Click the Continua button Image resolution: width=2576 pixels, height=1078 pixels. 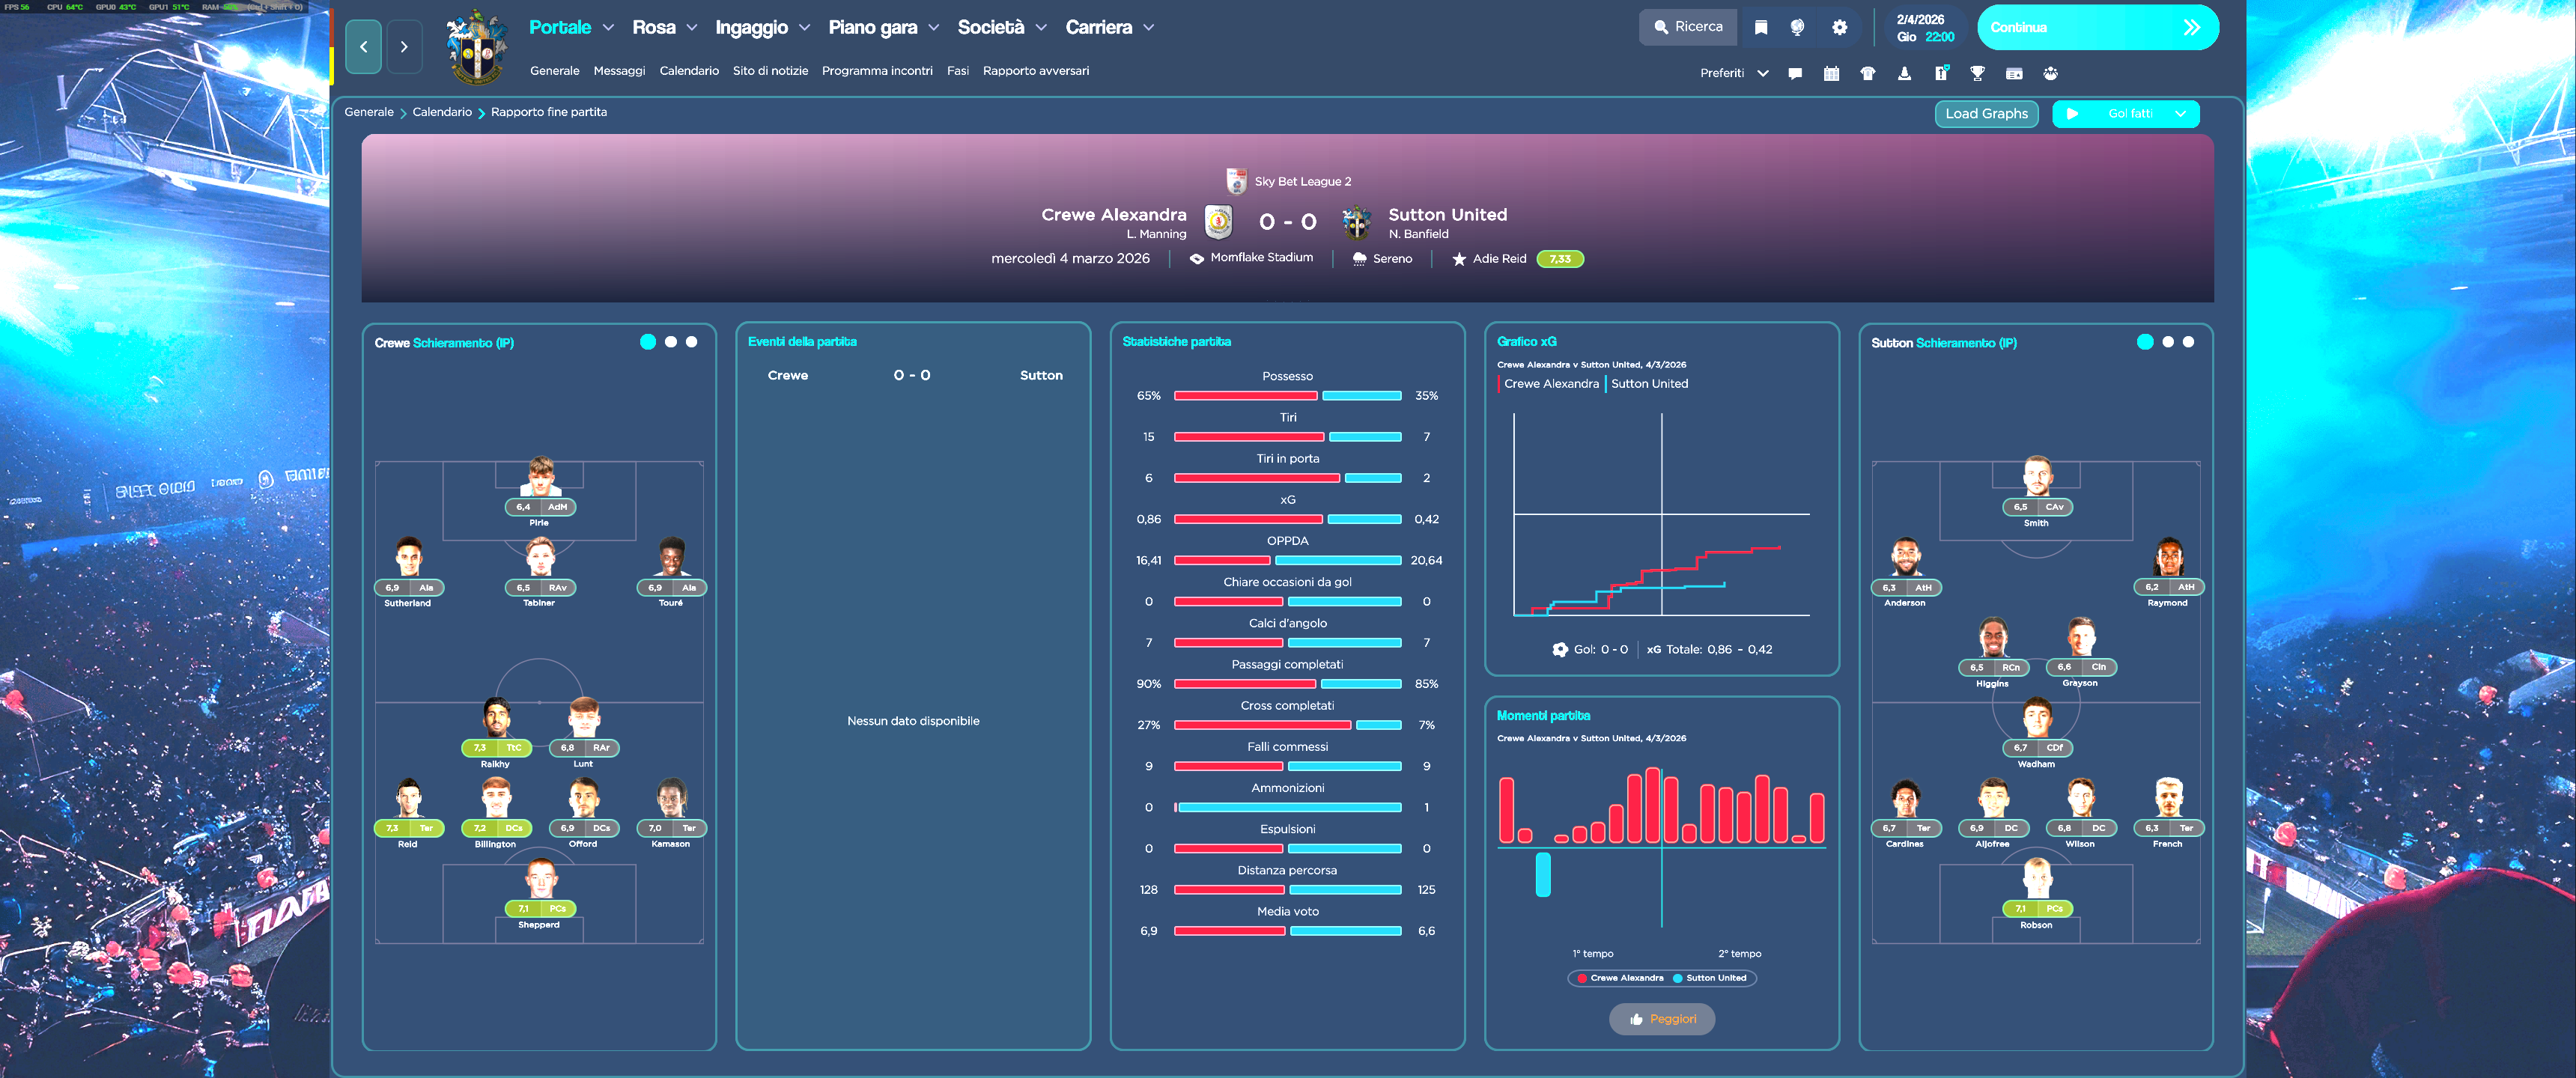pos(2098,27)
